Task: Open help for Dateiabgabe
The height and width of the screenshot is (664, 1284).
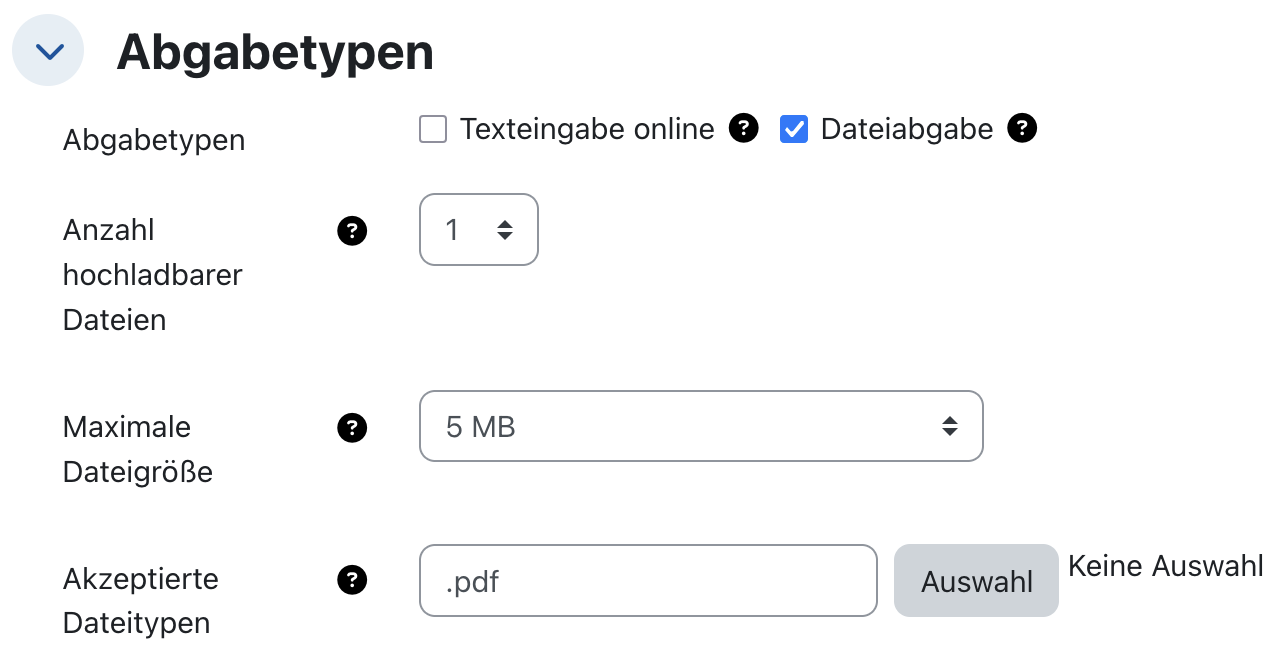Action: click(1022, 128)
